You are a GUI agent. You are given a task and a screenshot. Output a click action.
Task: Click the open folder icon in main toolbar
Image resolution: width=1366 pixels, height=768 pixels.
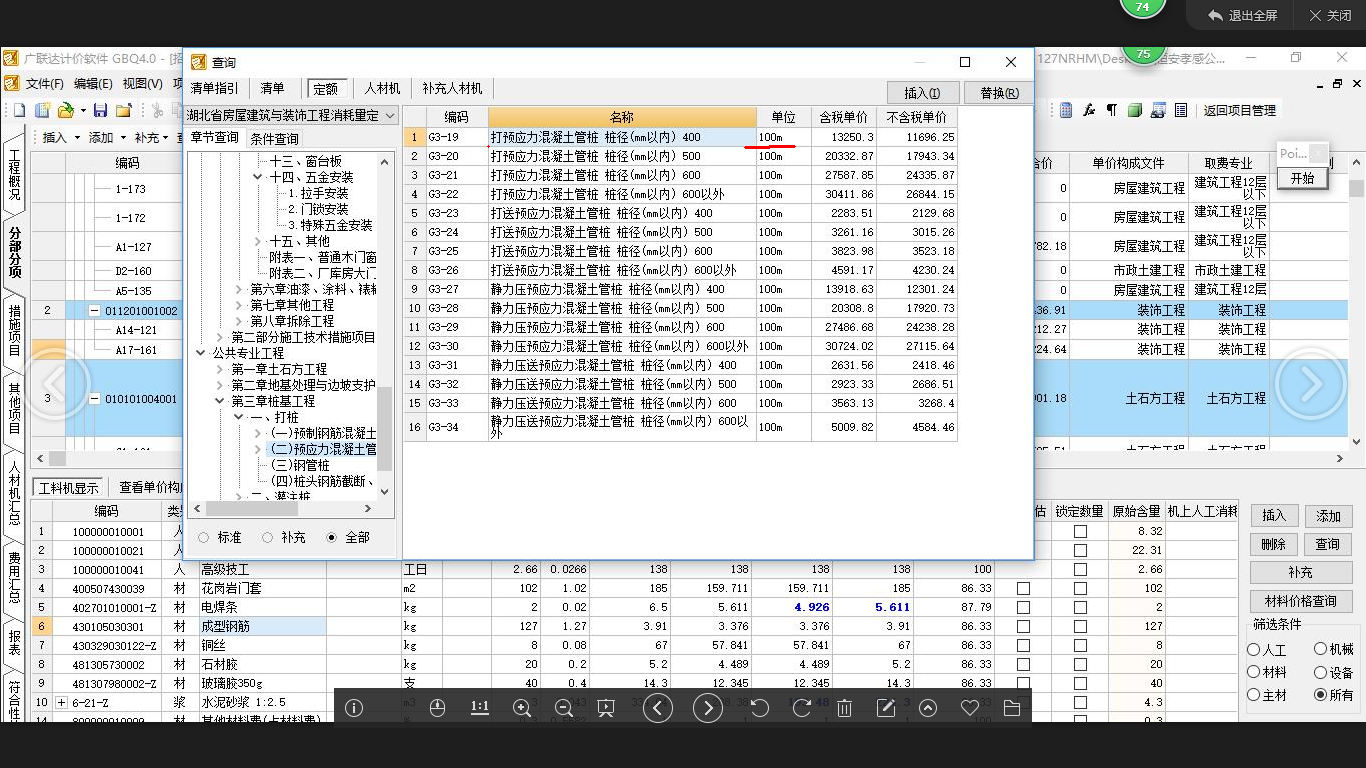tap(66, 110)
